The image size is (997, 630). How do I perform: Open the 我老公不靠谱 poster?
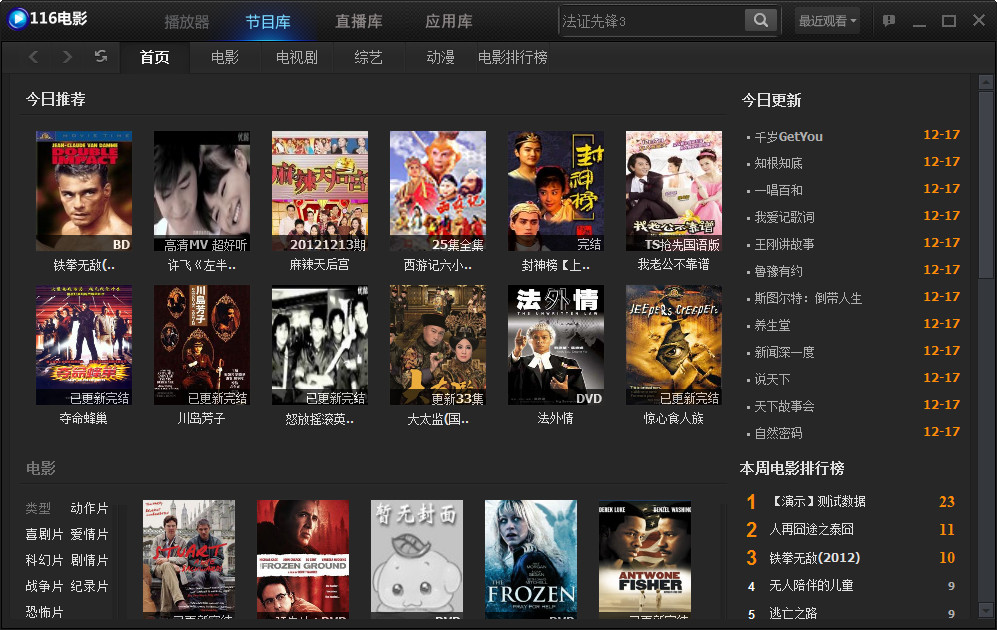click(674, 191)
